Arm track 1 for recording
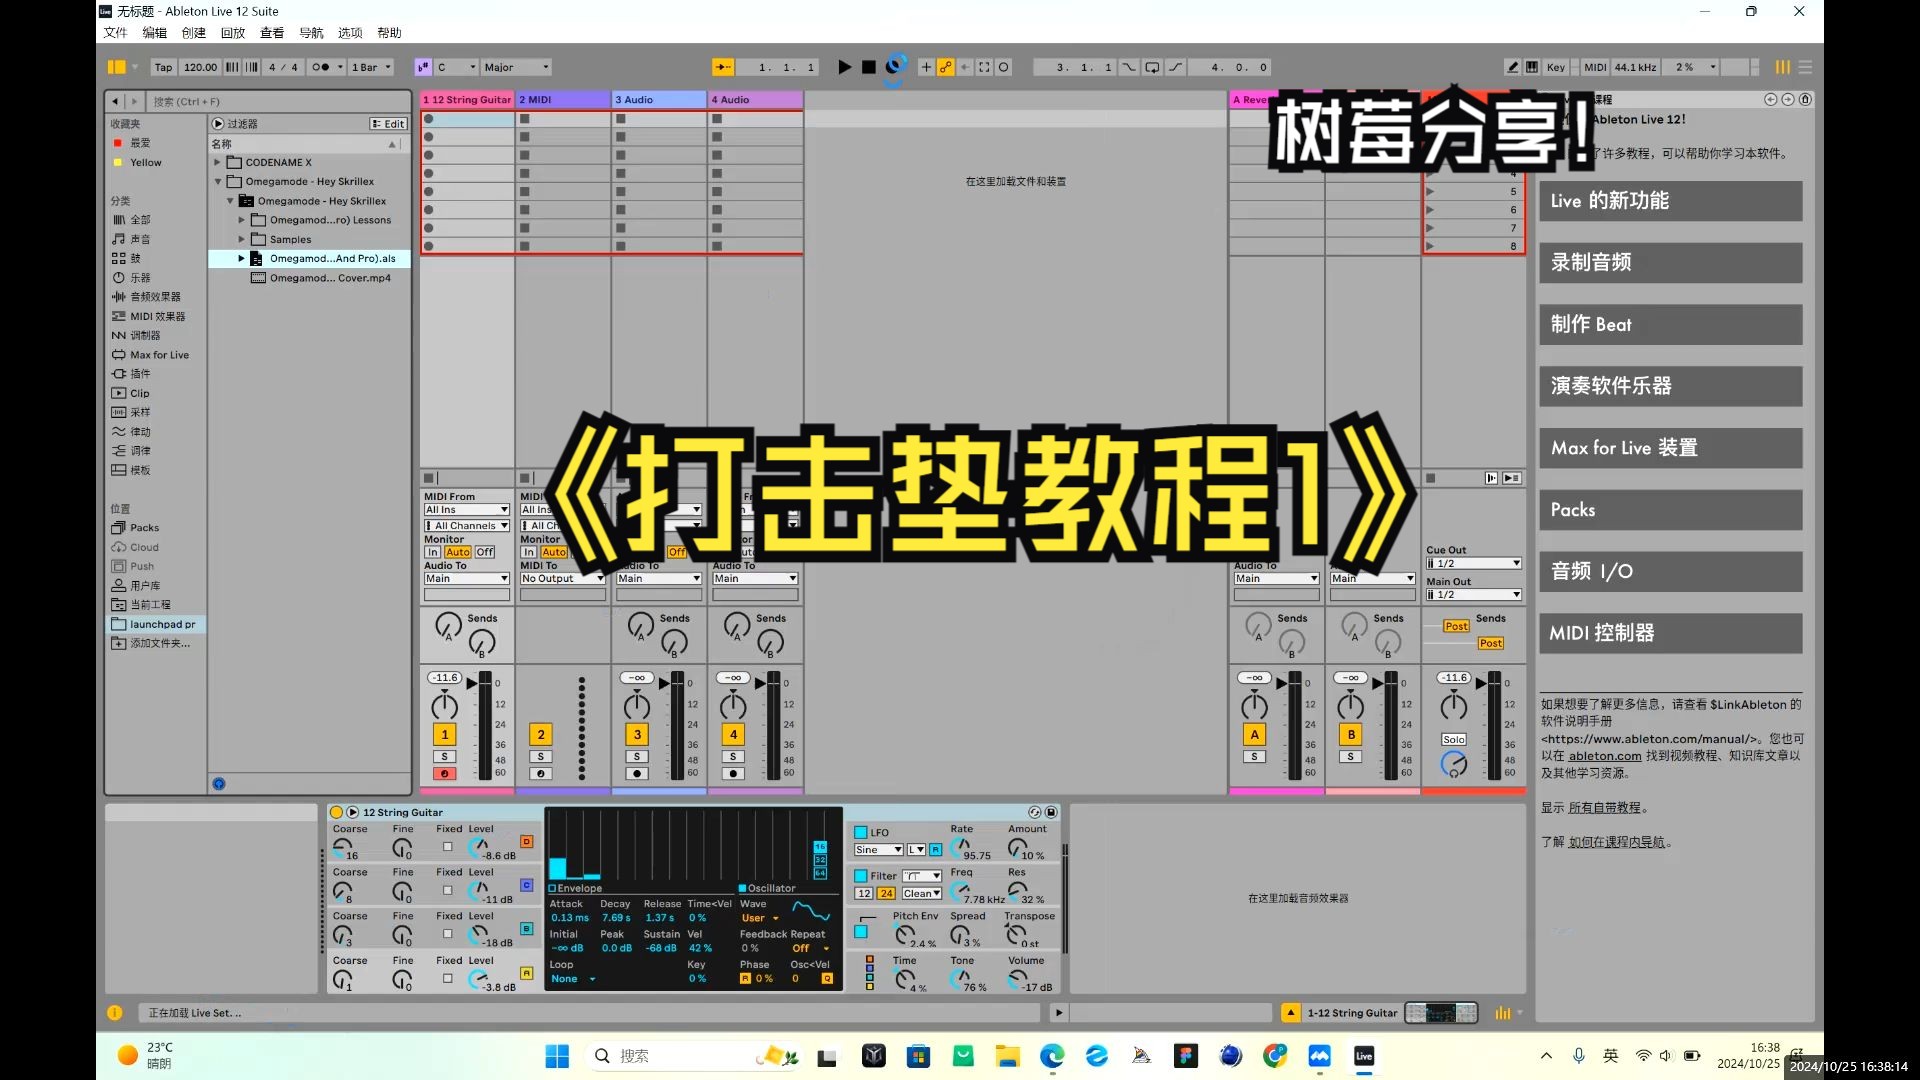 pos(445,774)
